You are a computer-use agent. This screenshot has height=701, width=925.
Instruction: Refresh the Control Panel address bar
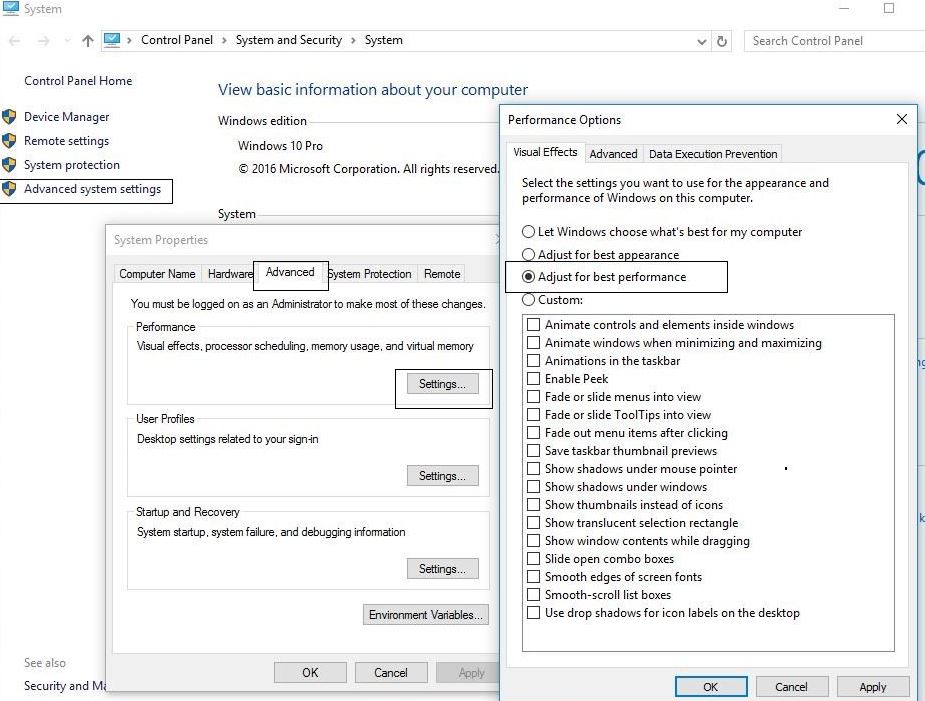722,41
